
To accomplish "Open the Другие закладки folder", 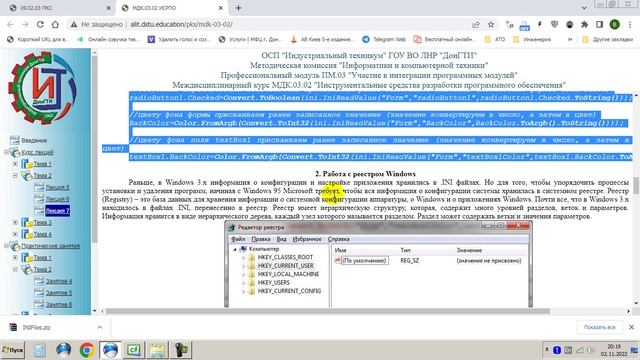I will [608, 39].
